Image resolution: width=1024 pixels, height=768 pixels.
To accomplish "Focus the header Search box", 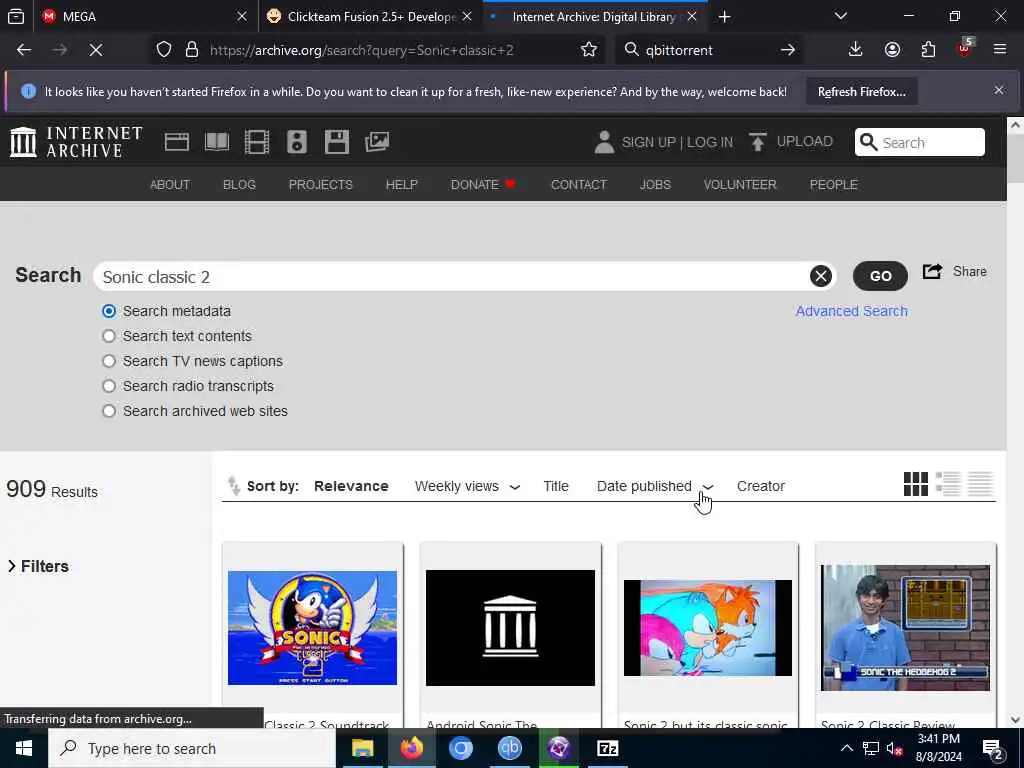I will point(920,142).
